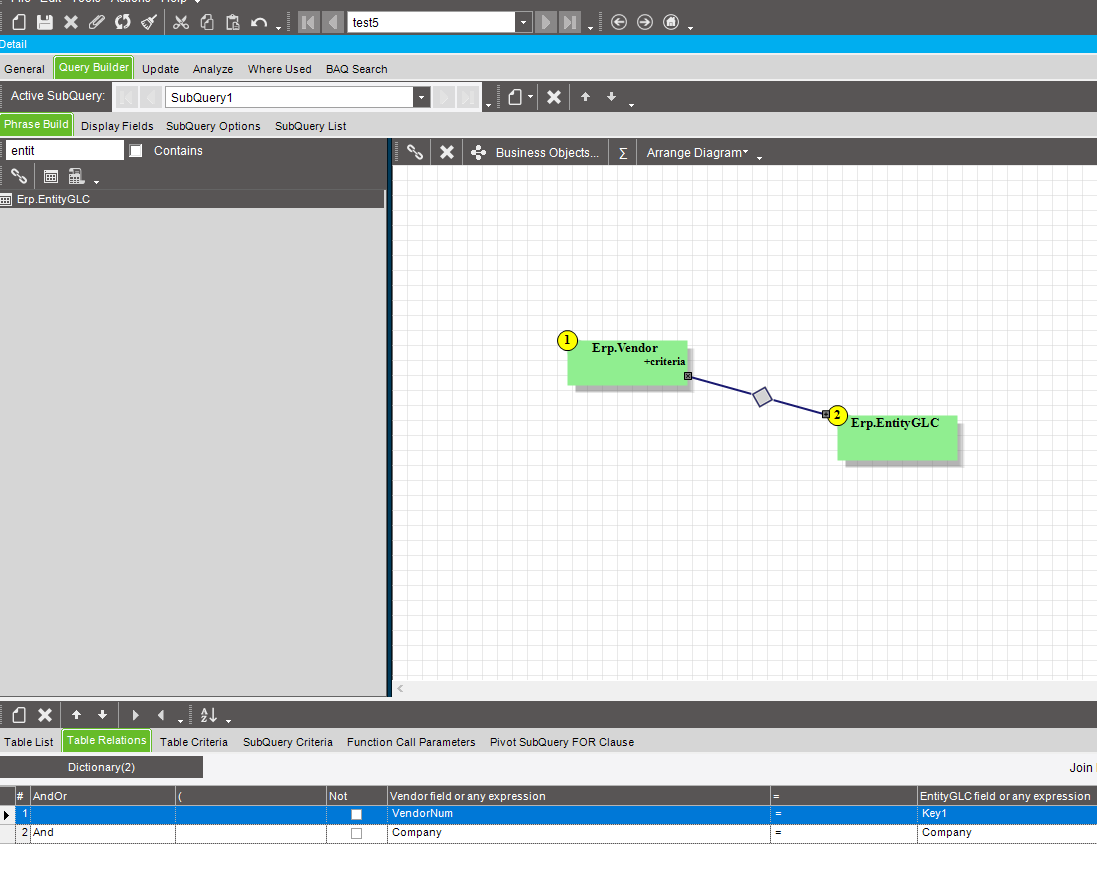Screen dimensions: 1097x889
Task: Toggle Not checkbox in VendorNum row
Action: pos(356,814)
